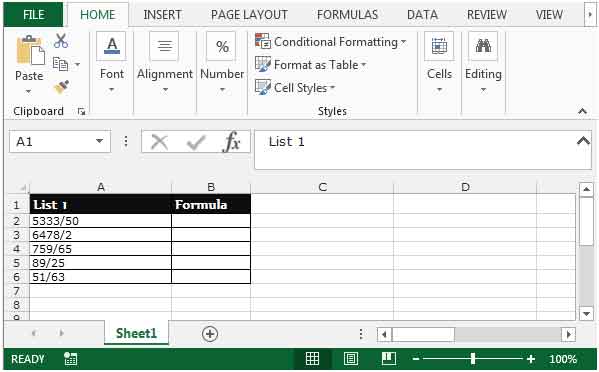Viewport: 599px width, 372px height.
Task: Show more ribbon tabs arrow
Action: tap(590, 15)
